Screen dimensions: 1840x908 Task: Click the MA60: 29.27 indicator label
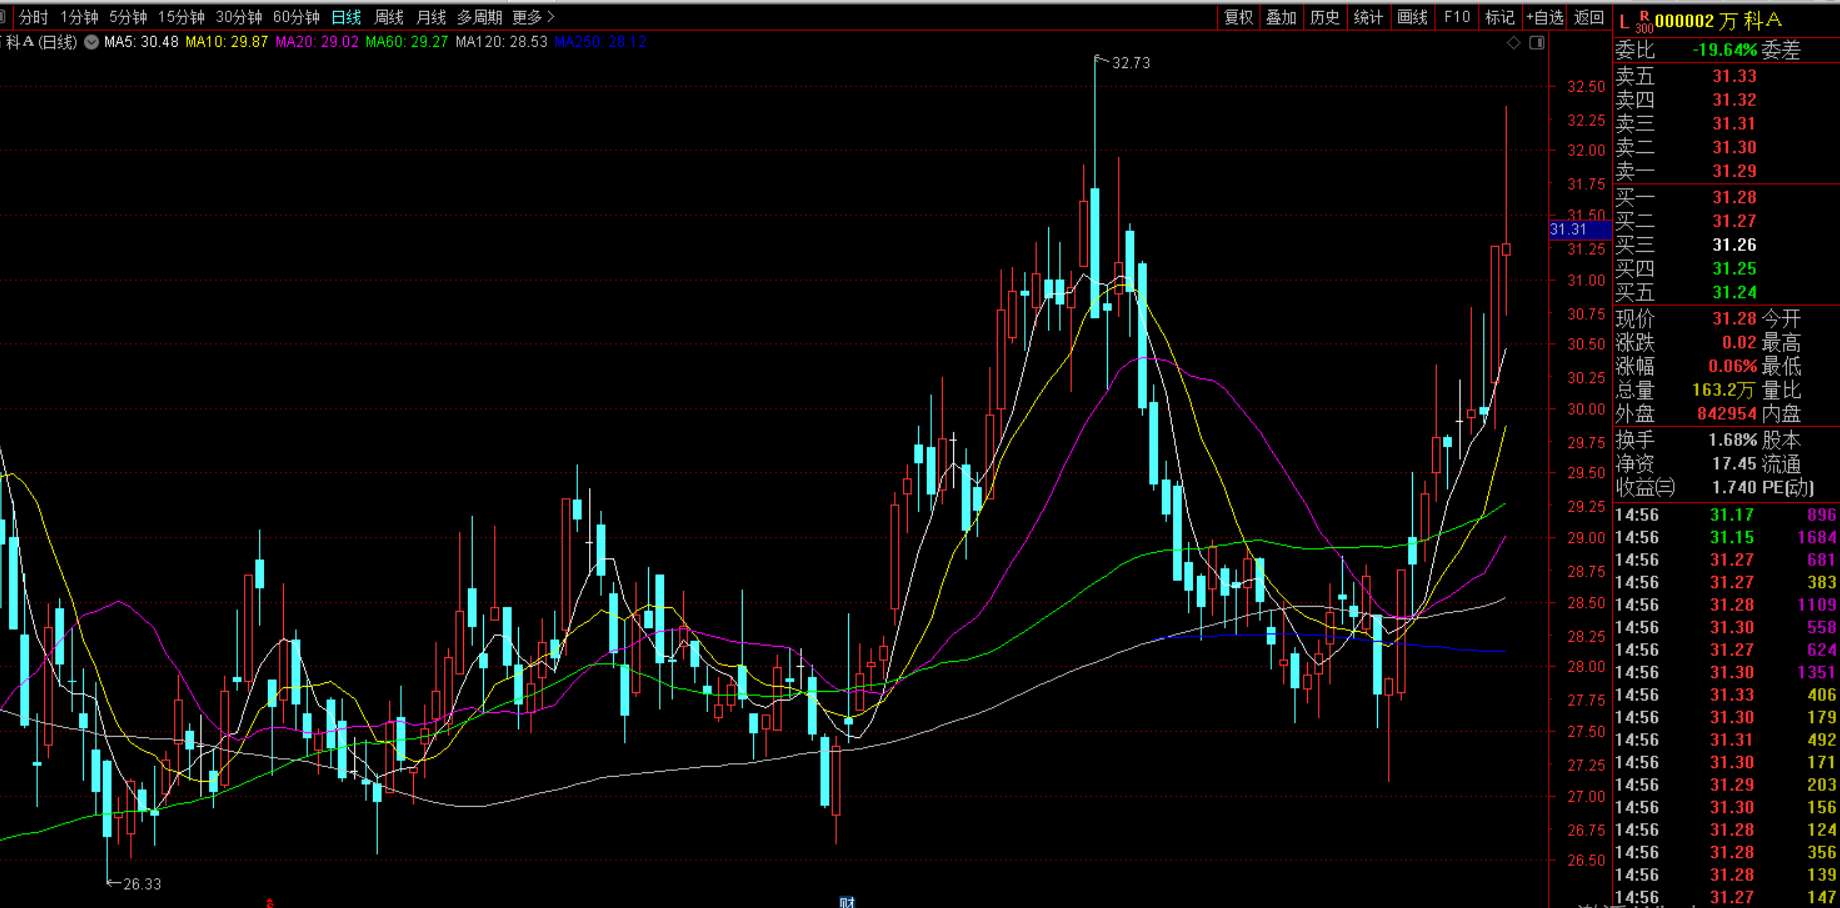[x=407, y=42]
